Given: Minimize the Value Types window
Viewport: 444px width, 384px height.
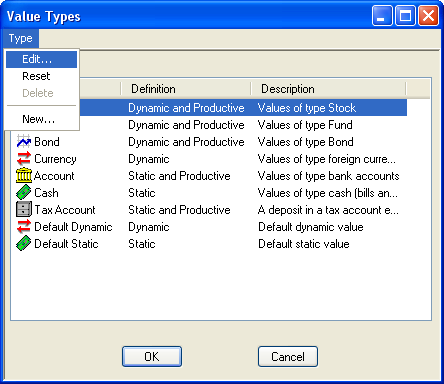Looking at the screenshot, I should [x=382, y=16].
